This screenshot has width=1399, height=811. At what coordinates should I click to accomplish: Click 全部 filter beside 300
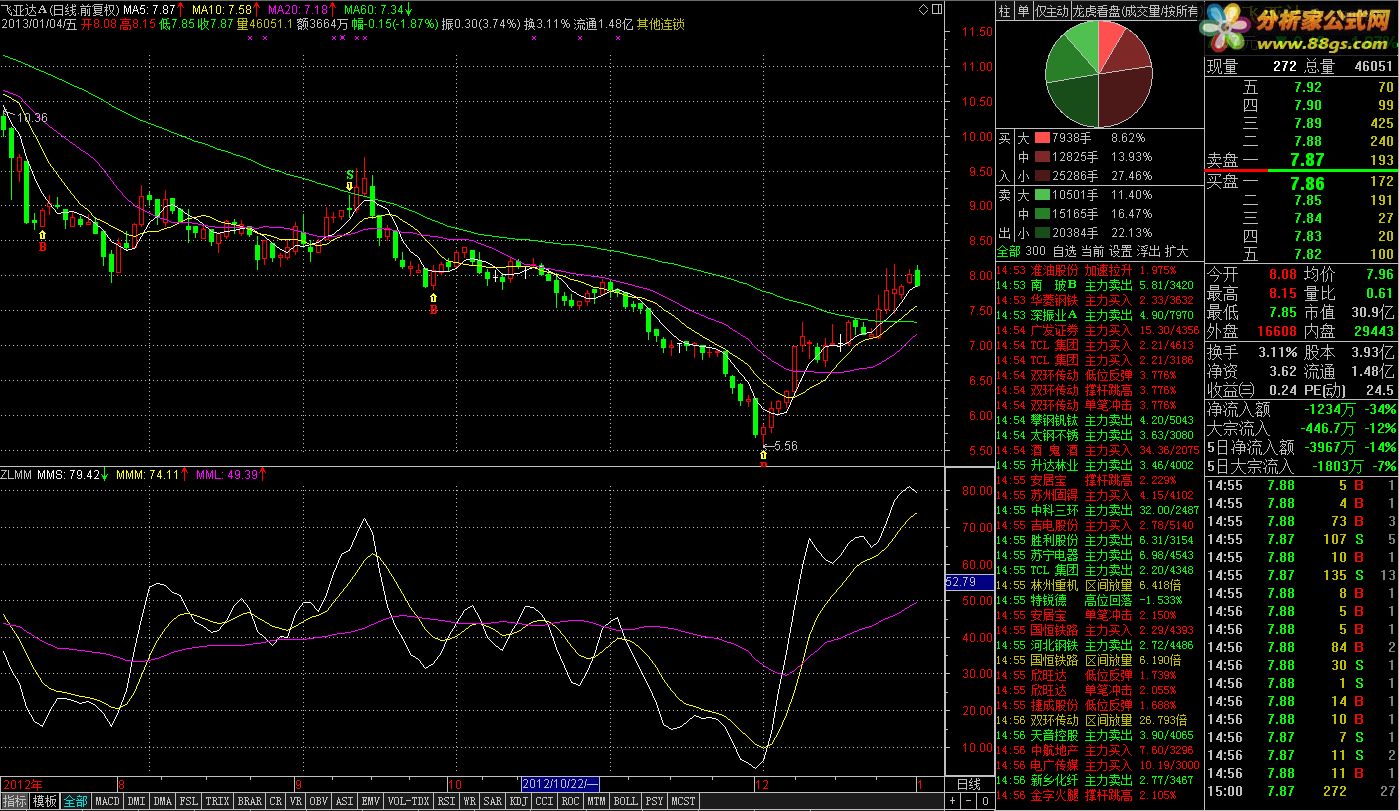coord(1009,251)
